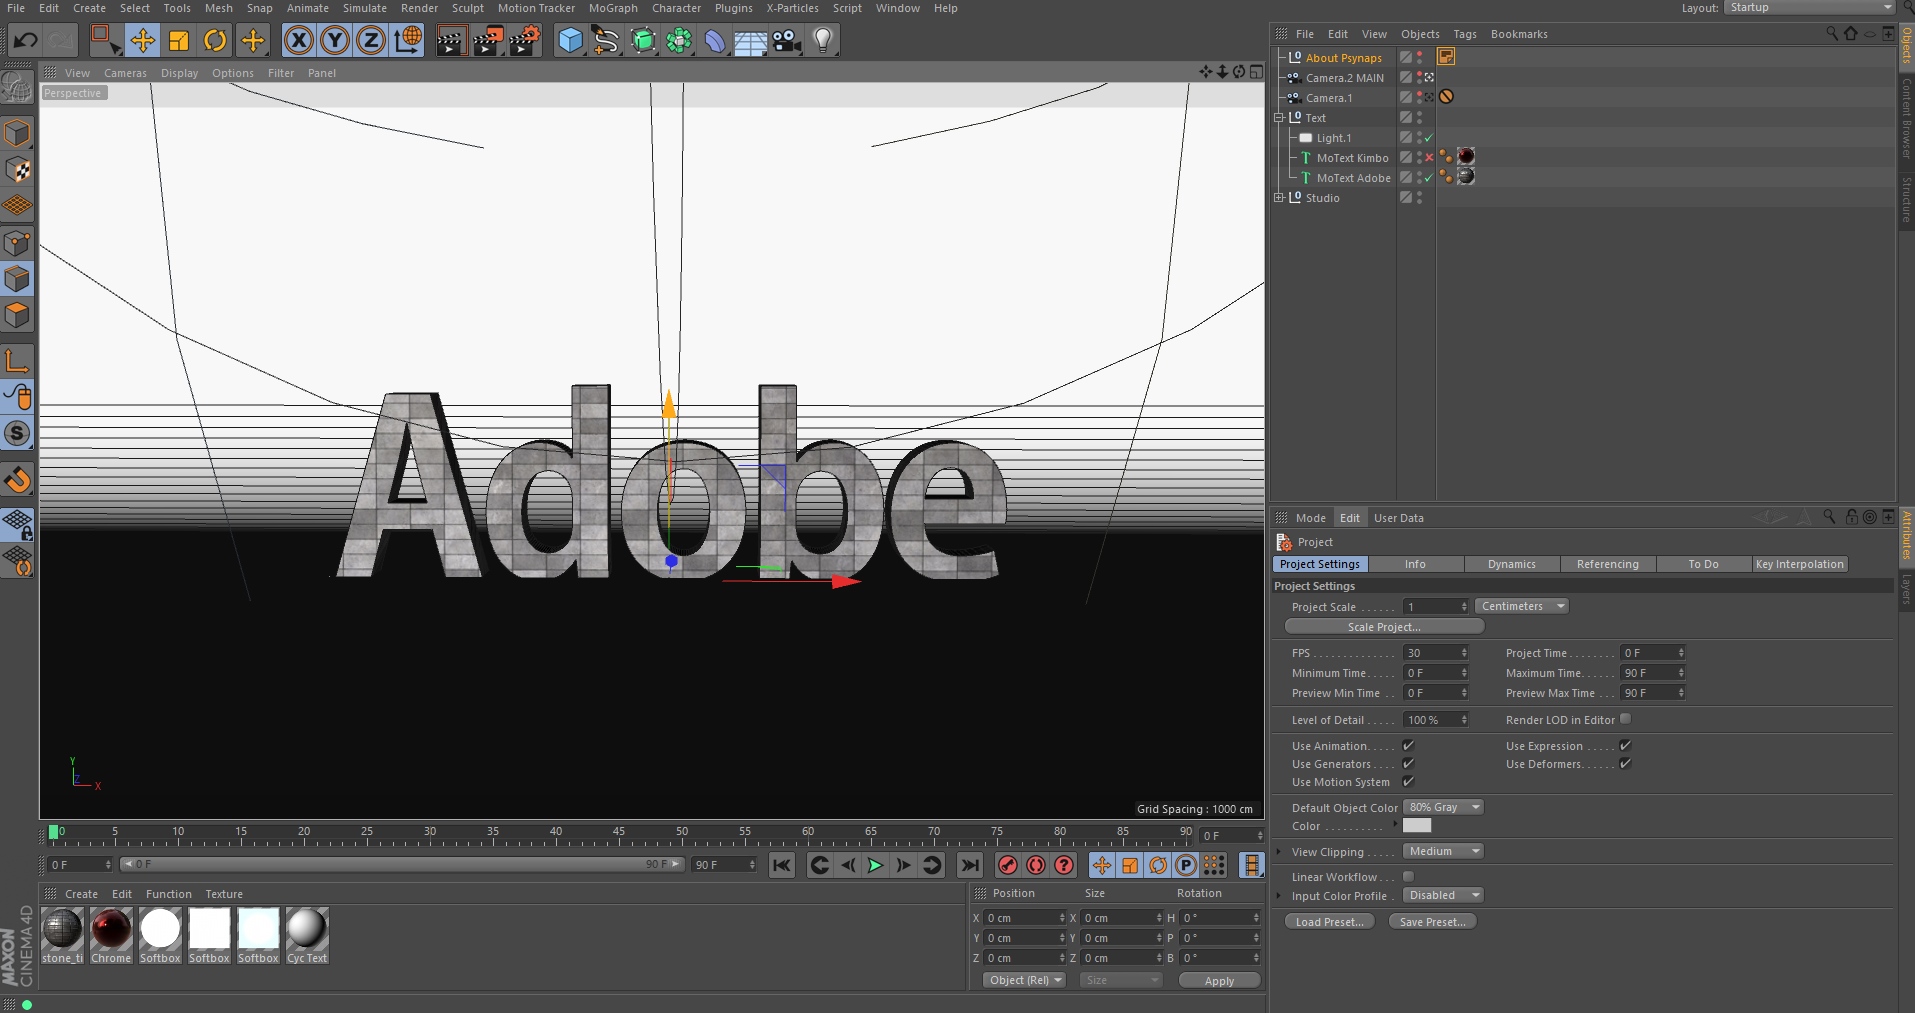Click the Apply coordinates button
The height and width of the screenshot is (1013, 1915).
point(1219,981)
